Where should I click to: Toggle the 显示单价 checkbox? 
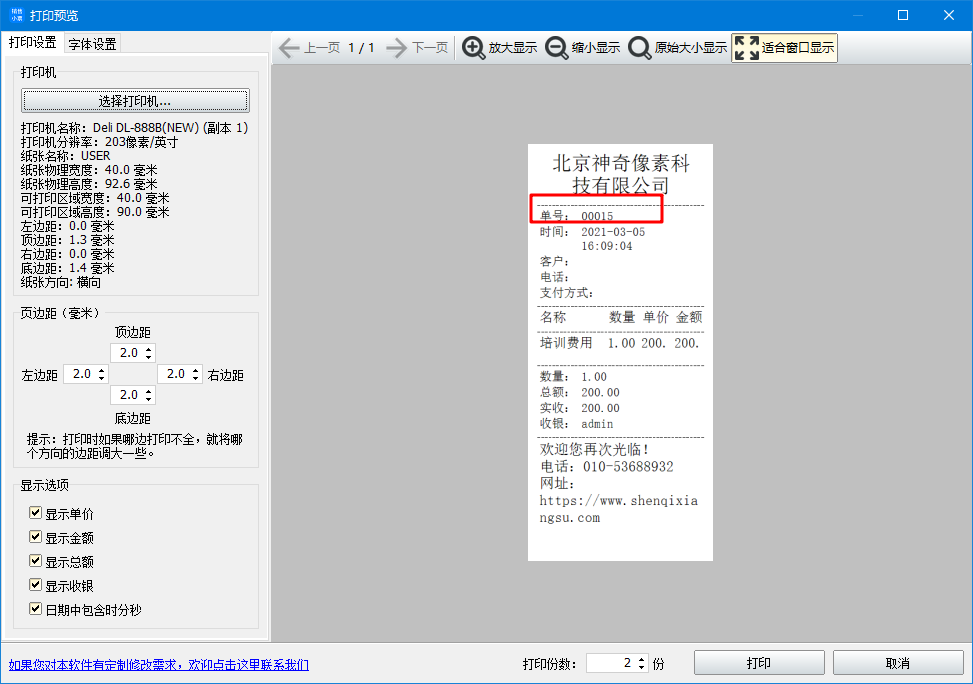coord(35,513)
